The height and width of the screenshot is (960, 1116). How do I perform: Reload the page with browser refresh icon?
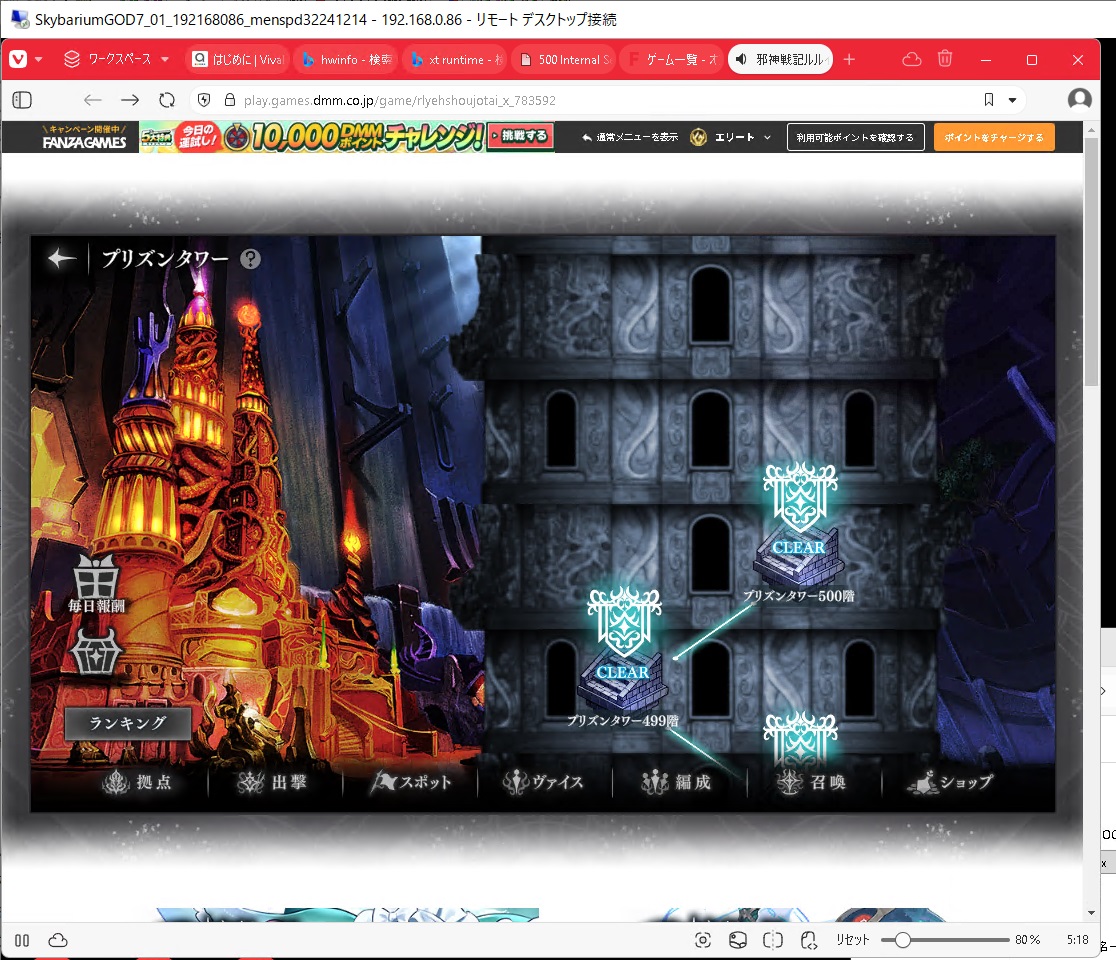tap(167, 100)
